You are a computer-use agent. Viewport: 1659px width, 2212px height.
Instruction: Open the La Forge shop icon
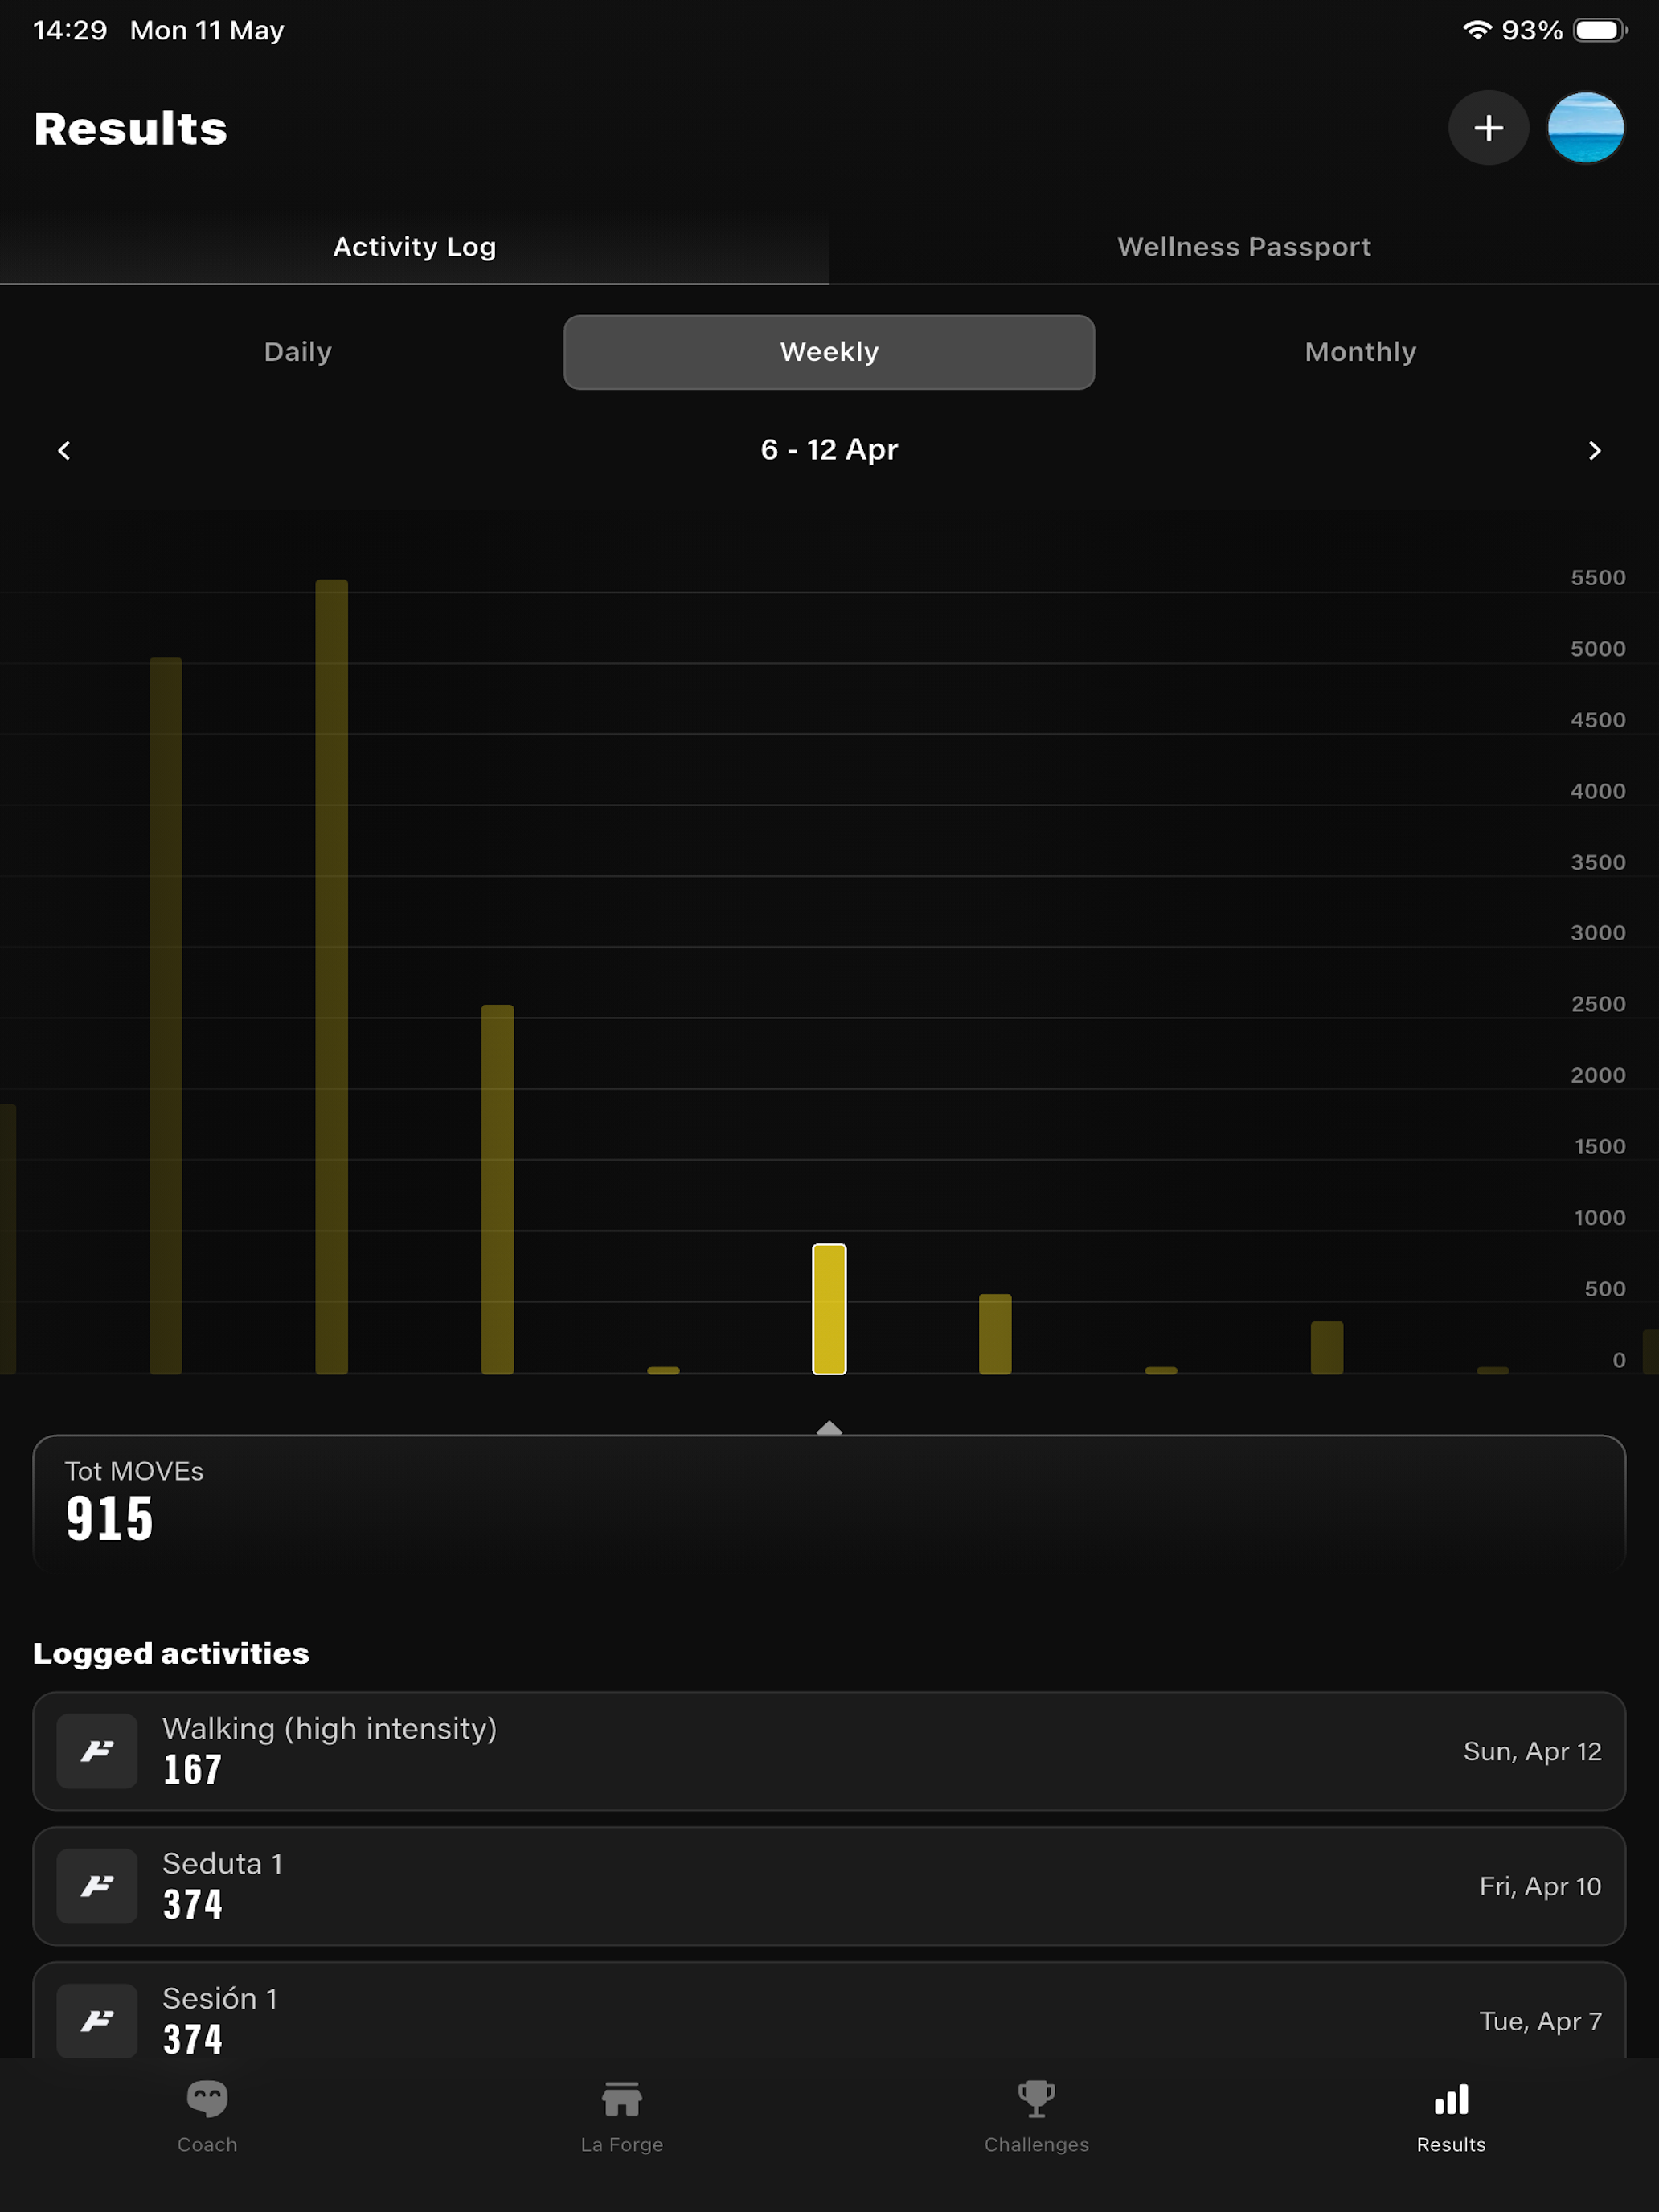[x=621, y=2098]
